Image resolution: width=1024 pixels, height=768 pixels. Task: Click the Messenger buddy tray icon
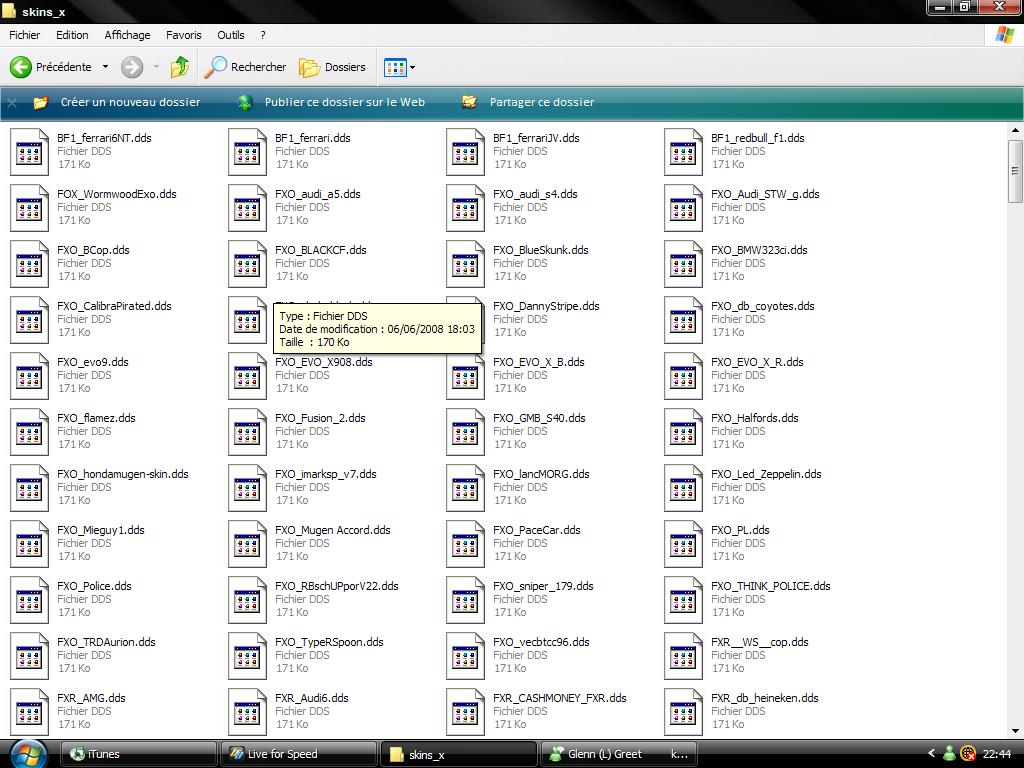950,754
